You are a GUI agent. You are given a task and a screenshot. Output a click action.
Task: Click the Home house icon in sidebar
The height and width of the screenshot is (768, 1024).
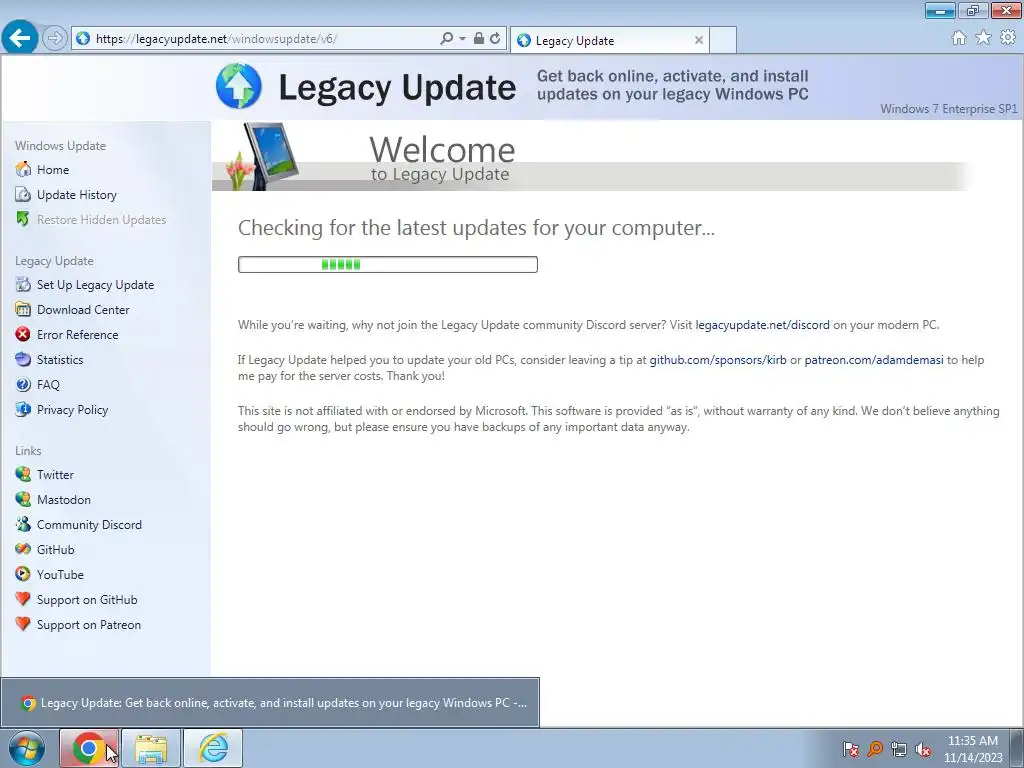point(23,169)
